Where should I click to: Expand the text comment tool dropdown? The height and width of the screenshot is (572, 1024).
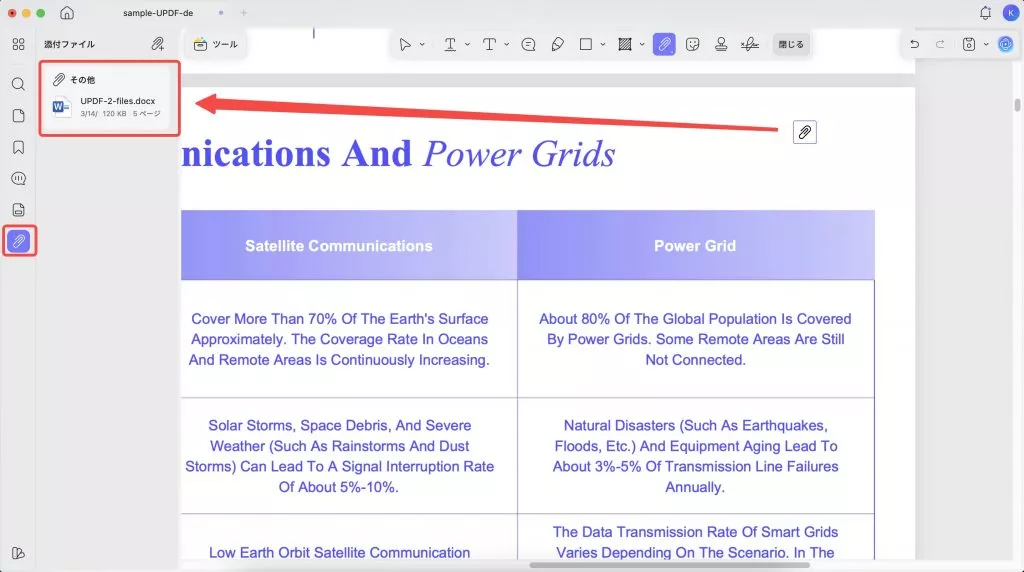507,44
